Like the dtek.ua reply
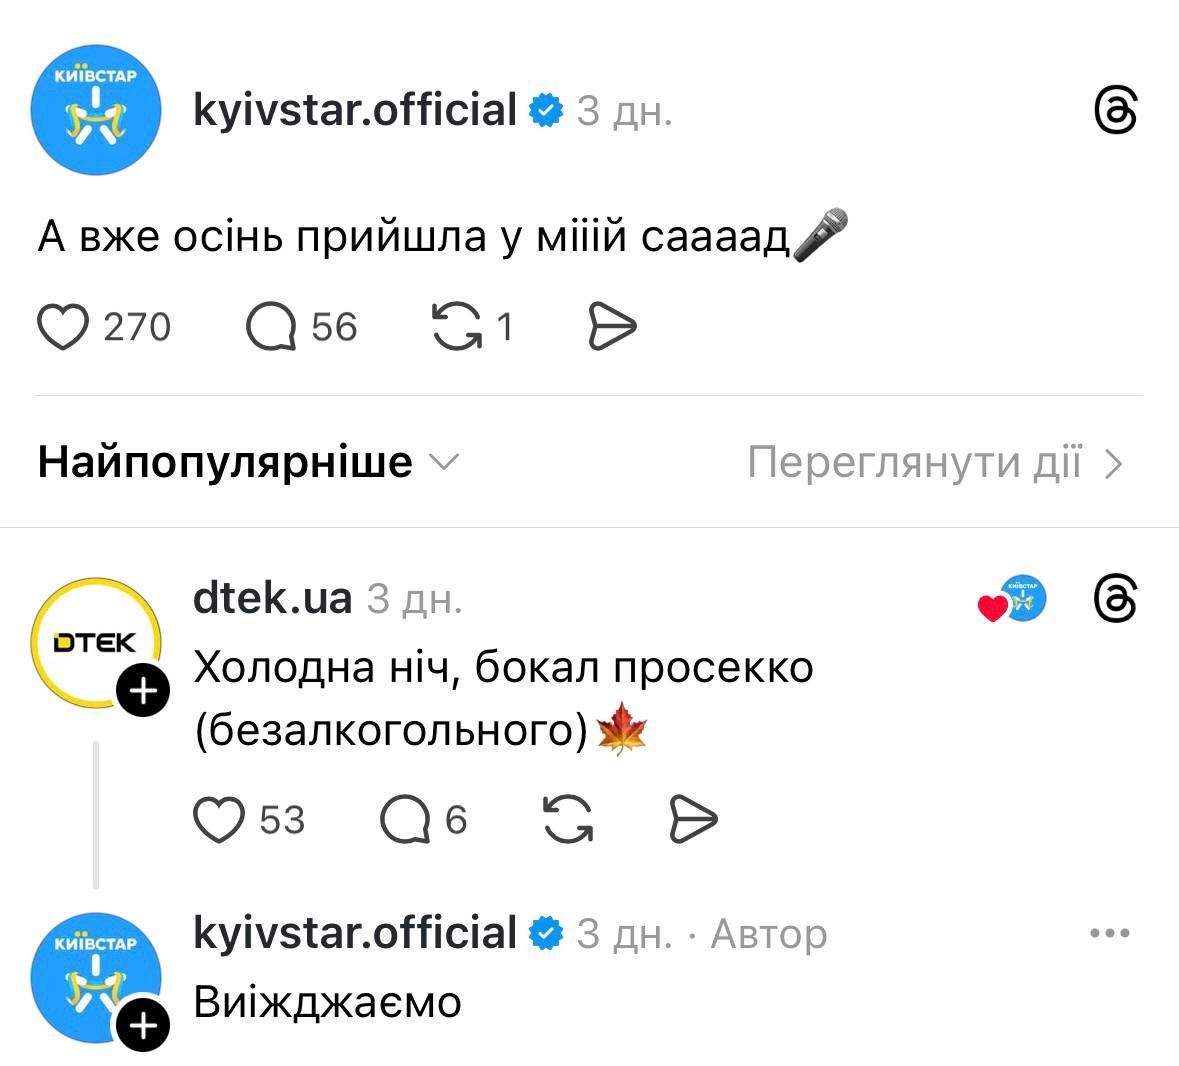Viewport: 1179px width, 1066px height. pos(219,820)
